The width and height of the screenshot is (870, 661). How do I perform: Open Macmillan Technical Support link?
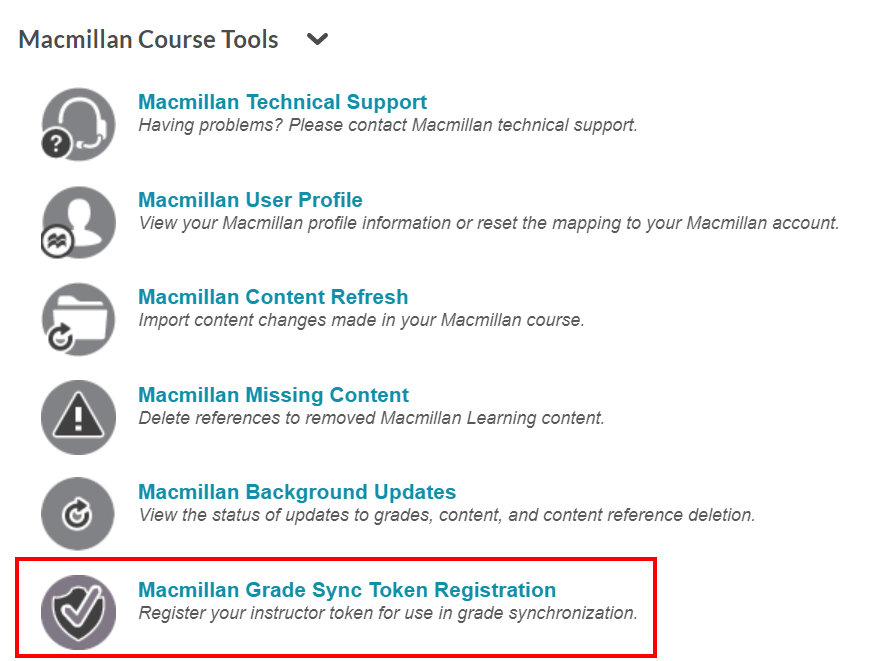(283, 101)
